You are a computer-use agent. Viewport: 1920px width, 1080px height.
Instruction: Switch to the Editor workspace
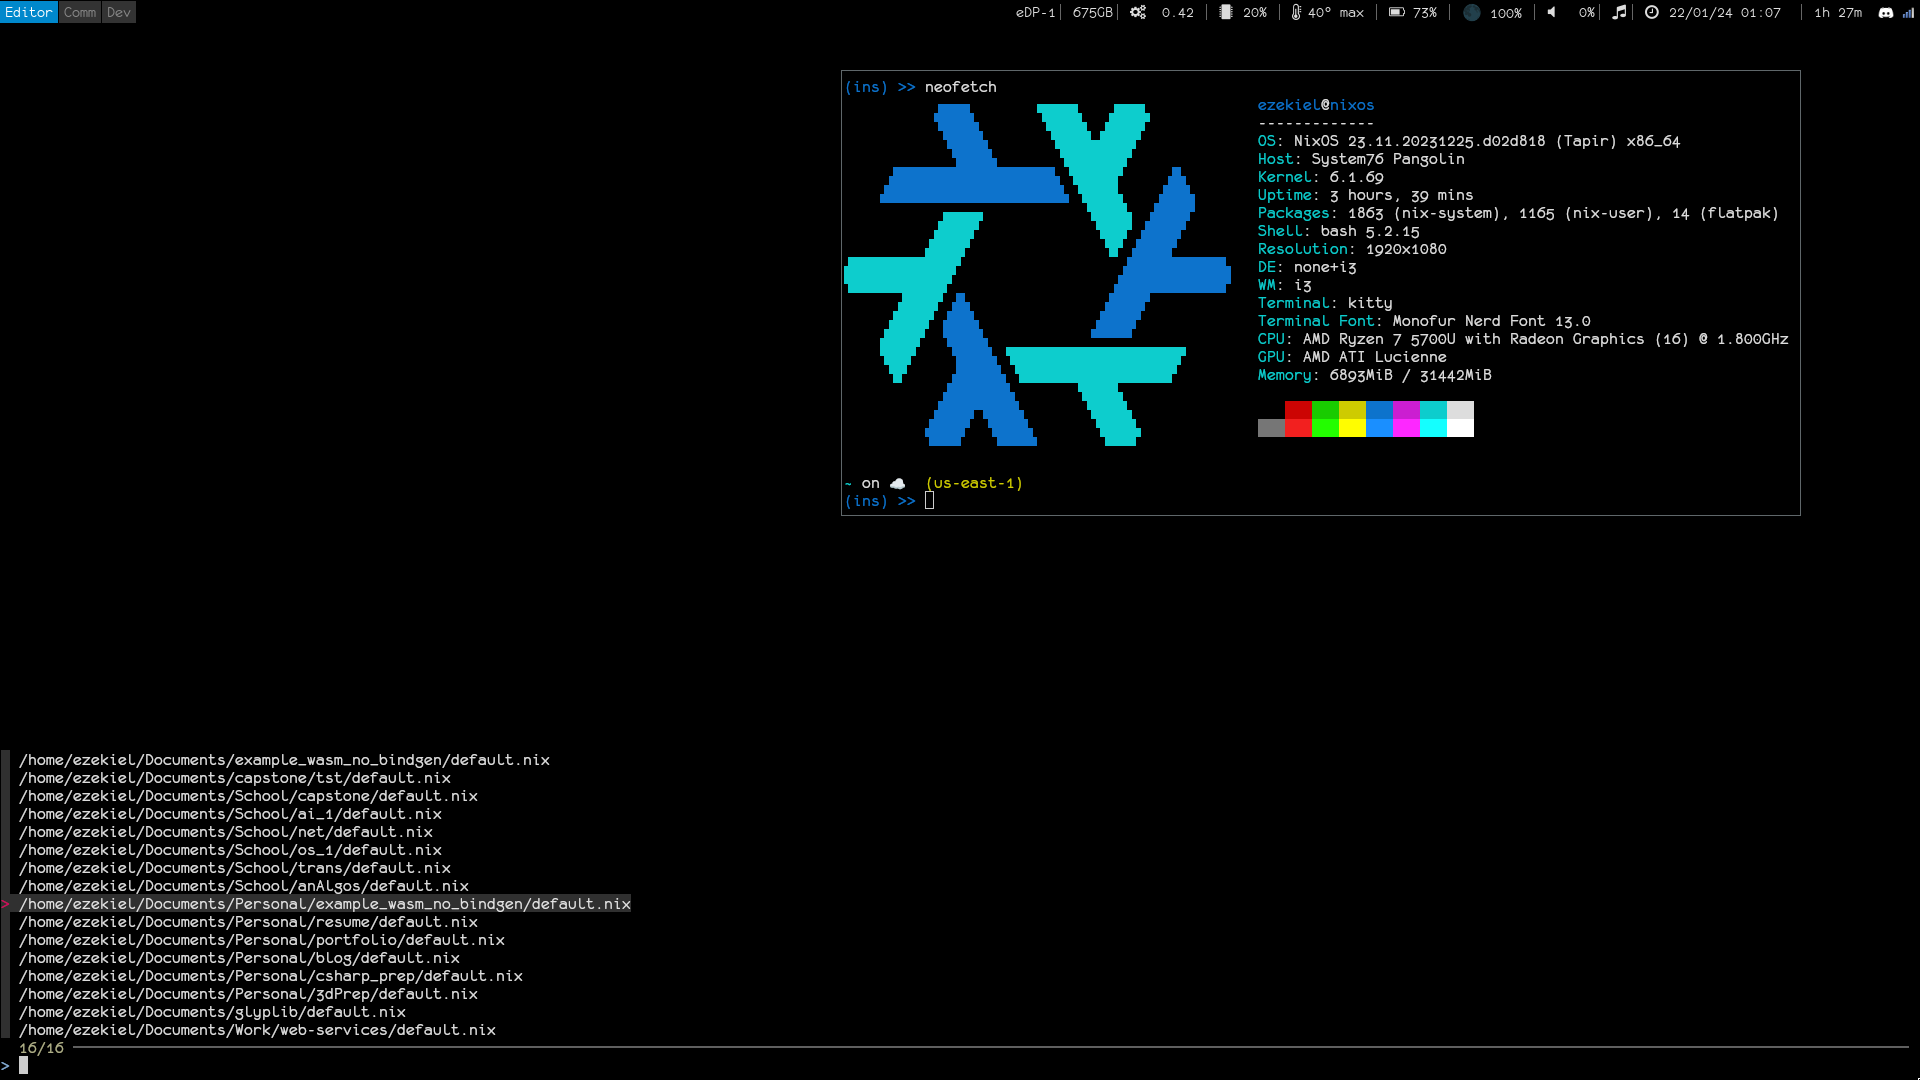point(28,12)
